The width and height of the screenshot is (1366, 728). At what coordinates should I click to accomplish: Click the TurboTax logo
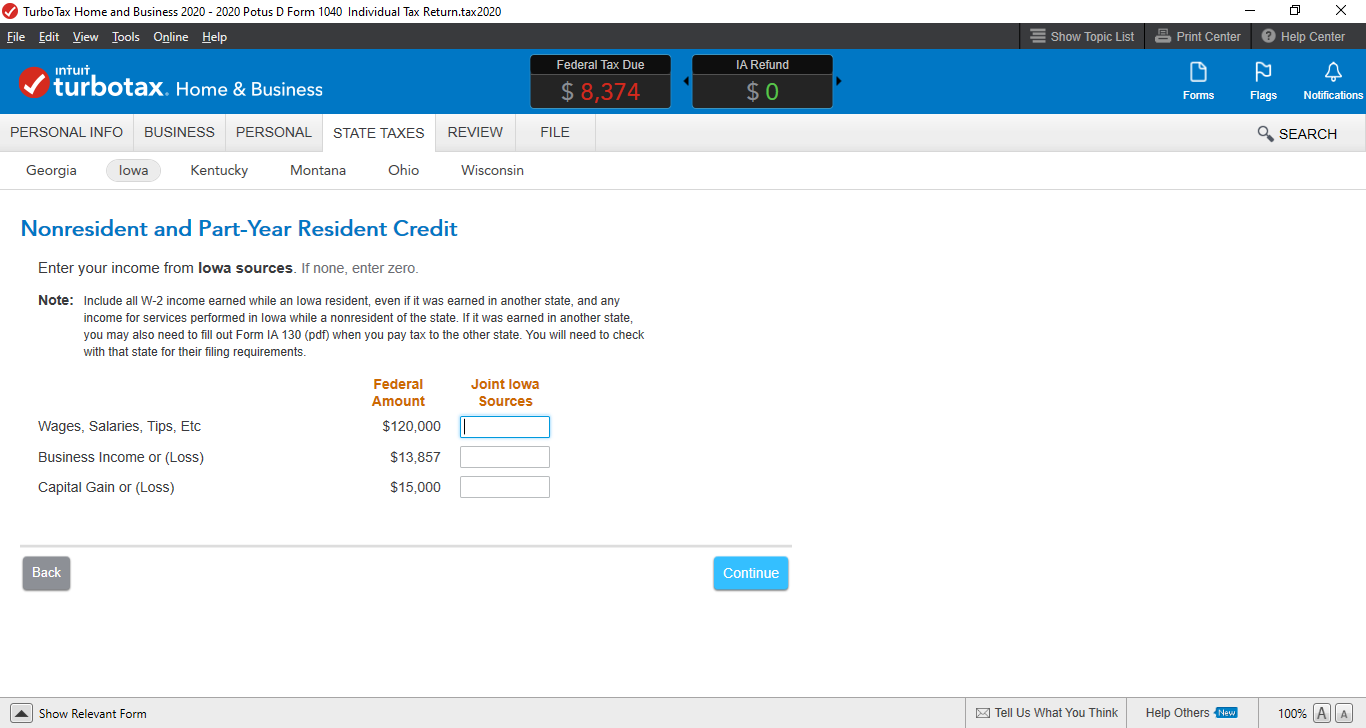click(x=170, y=82)
